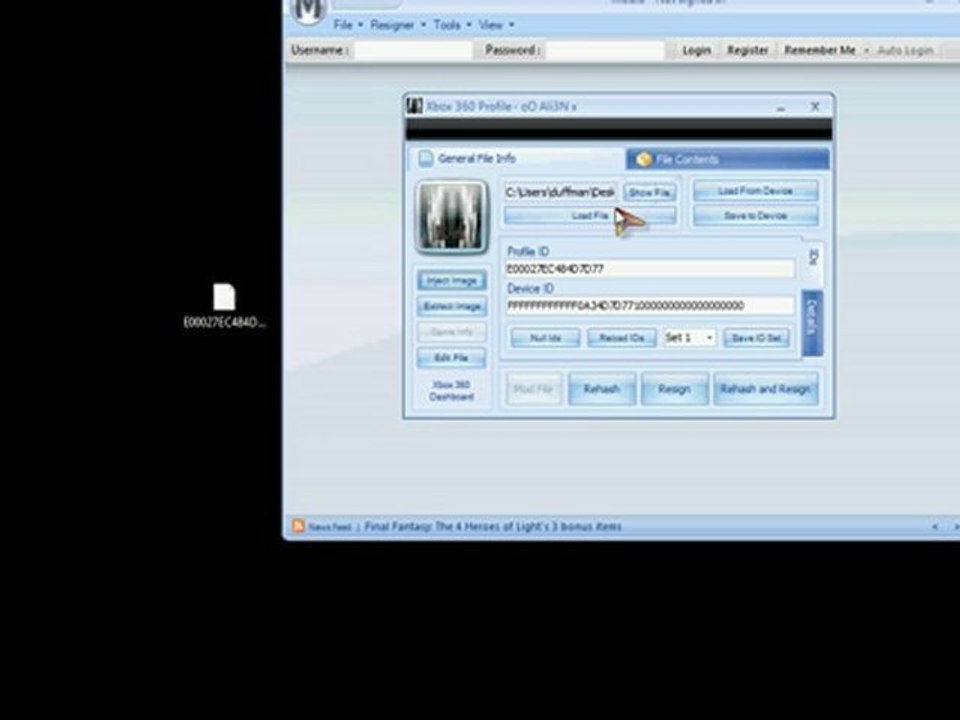Click Save to Device button
Viewport: 960px width, 720px height.
[755, 216]
